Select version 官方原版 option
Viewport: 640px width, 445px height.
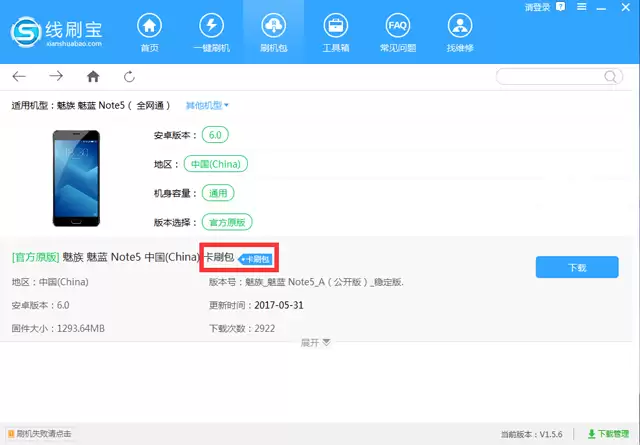227,222
